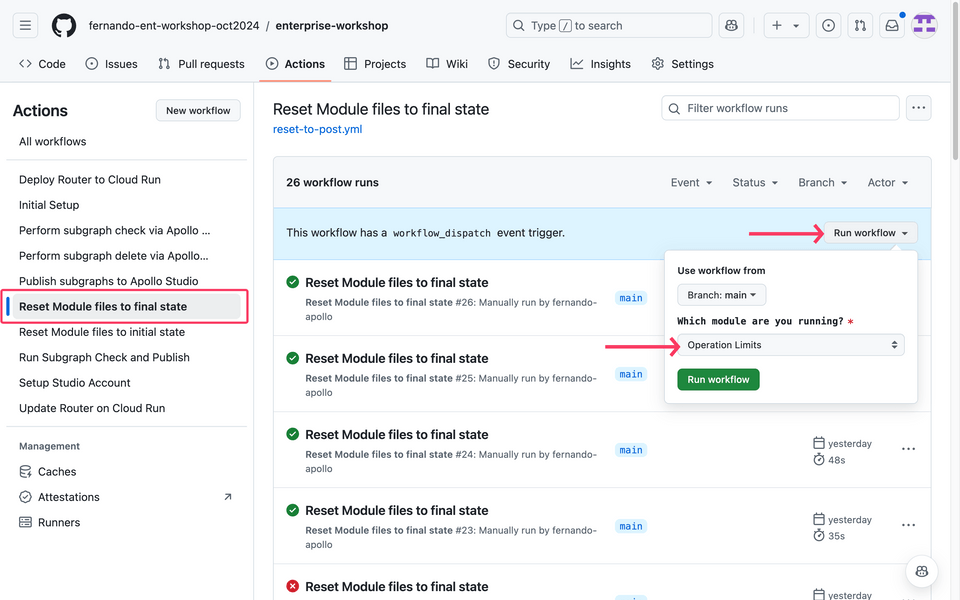
Task: Open run #26 title link
Action: tap(397, 282)
